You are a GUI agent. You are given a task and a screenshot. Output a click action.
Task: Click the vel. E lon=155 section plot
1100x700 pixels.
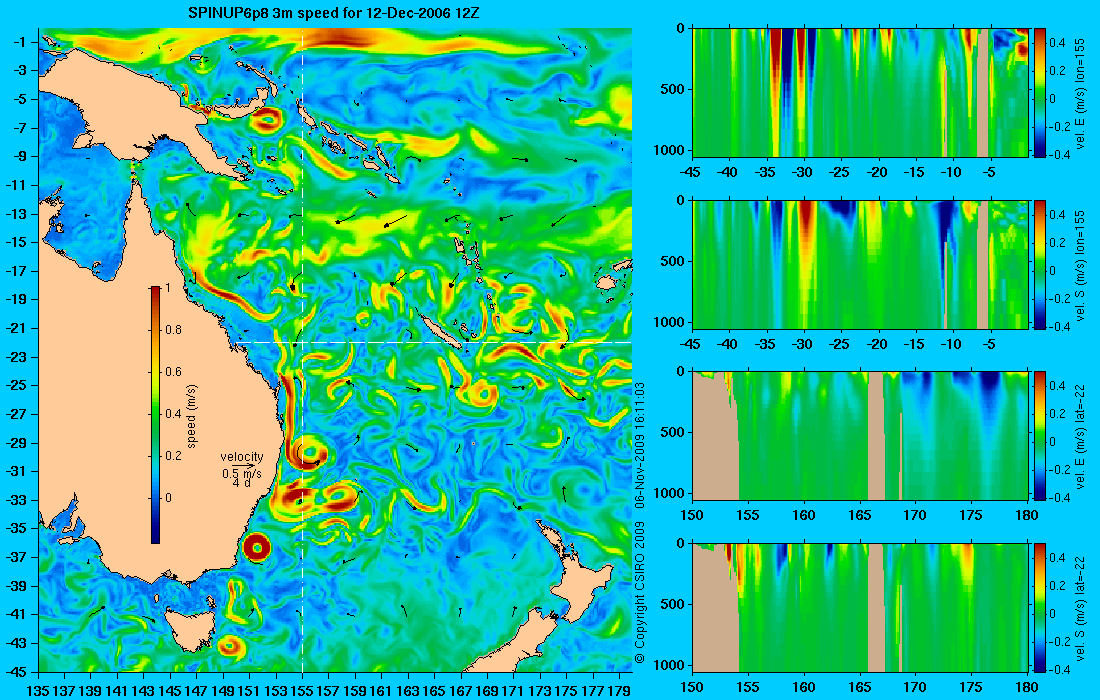860,93
